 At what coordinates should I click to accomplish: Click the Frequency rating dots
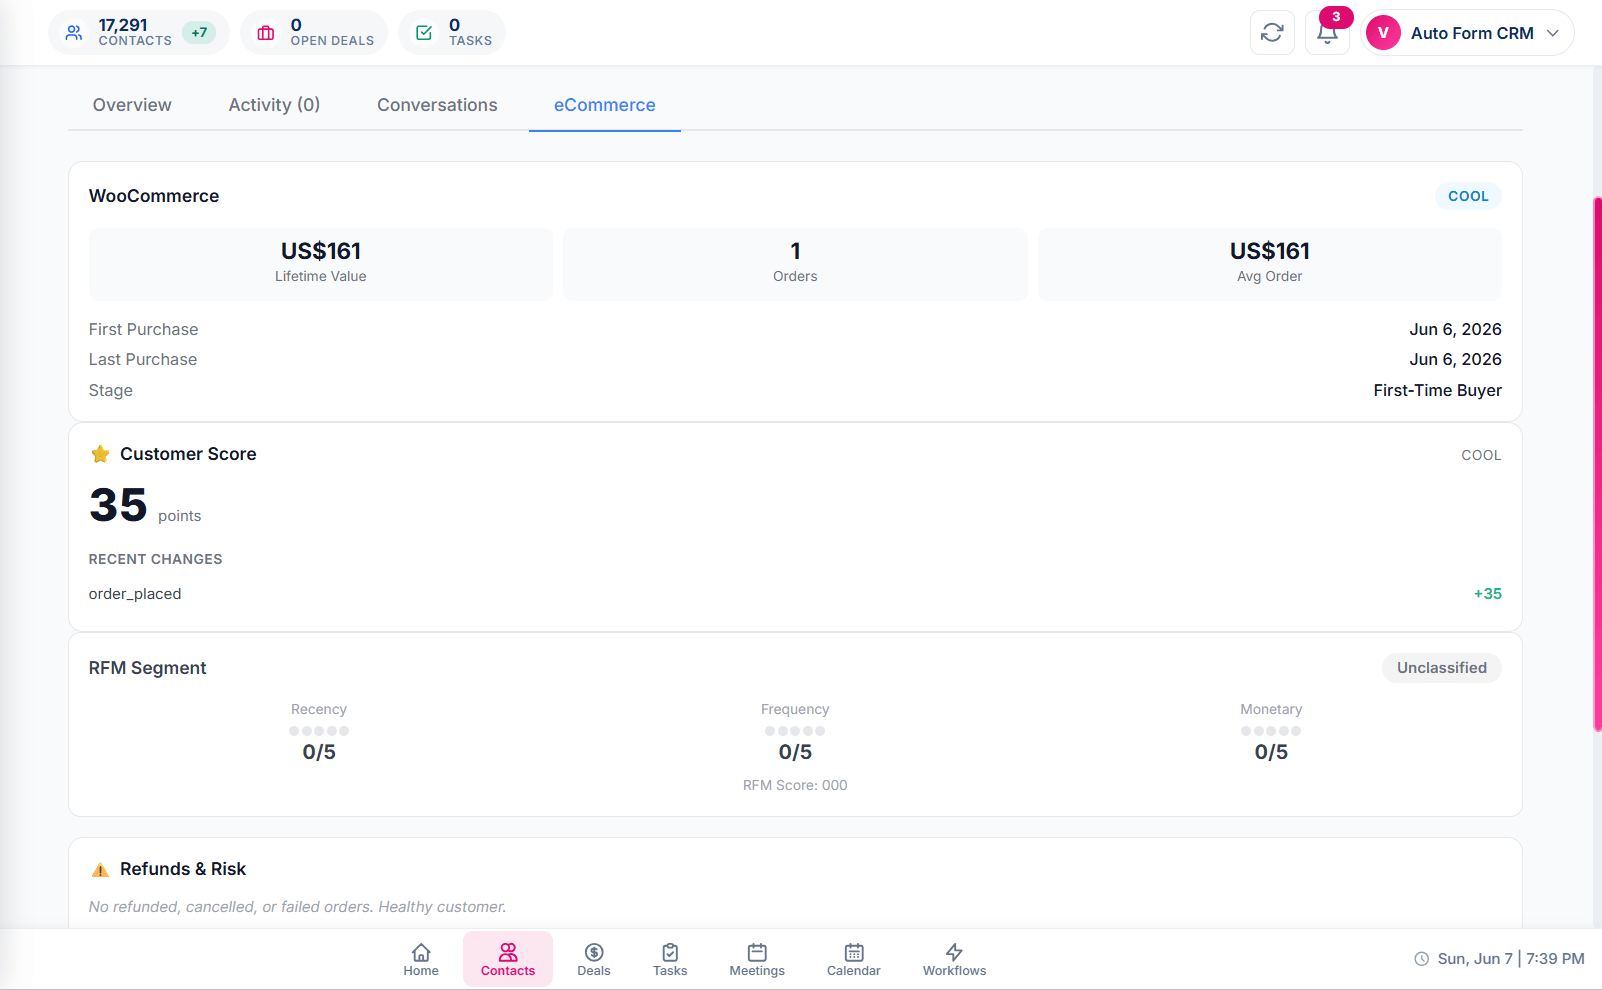point(795,731)
